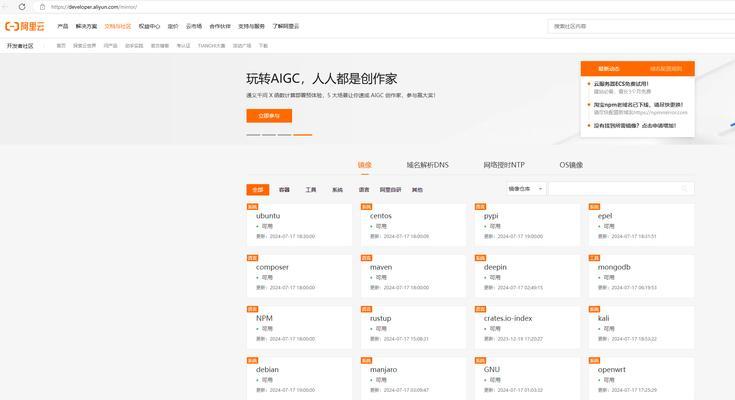Open the 首页 community sub-nav link
This screenshot has width=735, height=400.
(61, 46)
